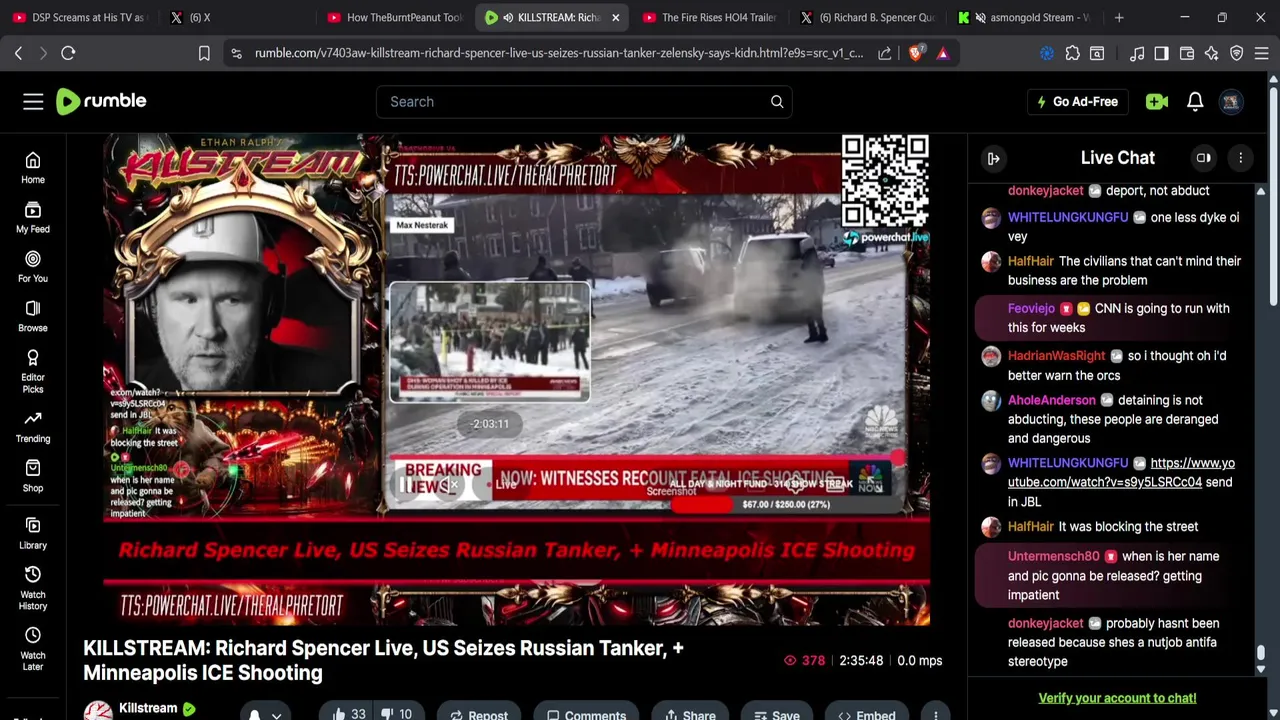Open youtube link in WHITELUNGKUNGFU chat message
Viewport: 1280px width, 720px height.
click(1121, 472)
